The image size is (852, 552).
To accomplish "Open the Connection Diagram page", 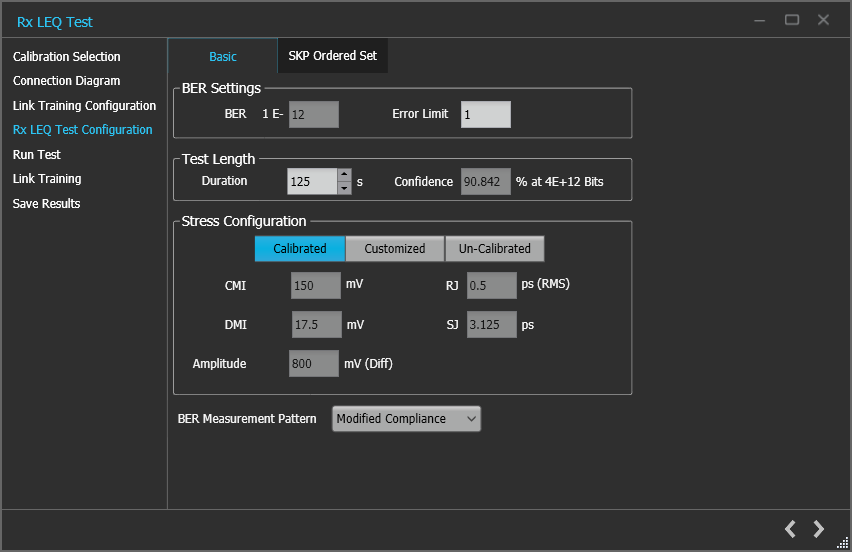I will coord(67,81).
